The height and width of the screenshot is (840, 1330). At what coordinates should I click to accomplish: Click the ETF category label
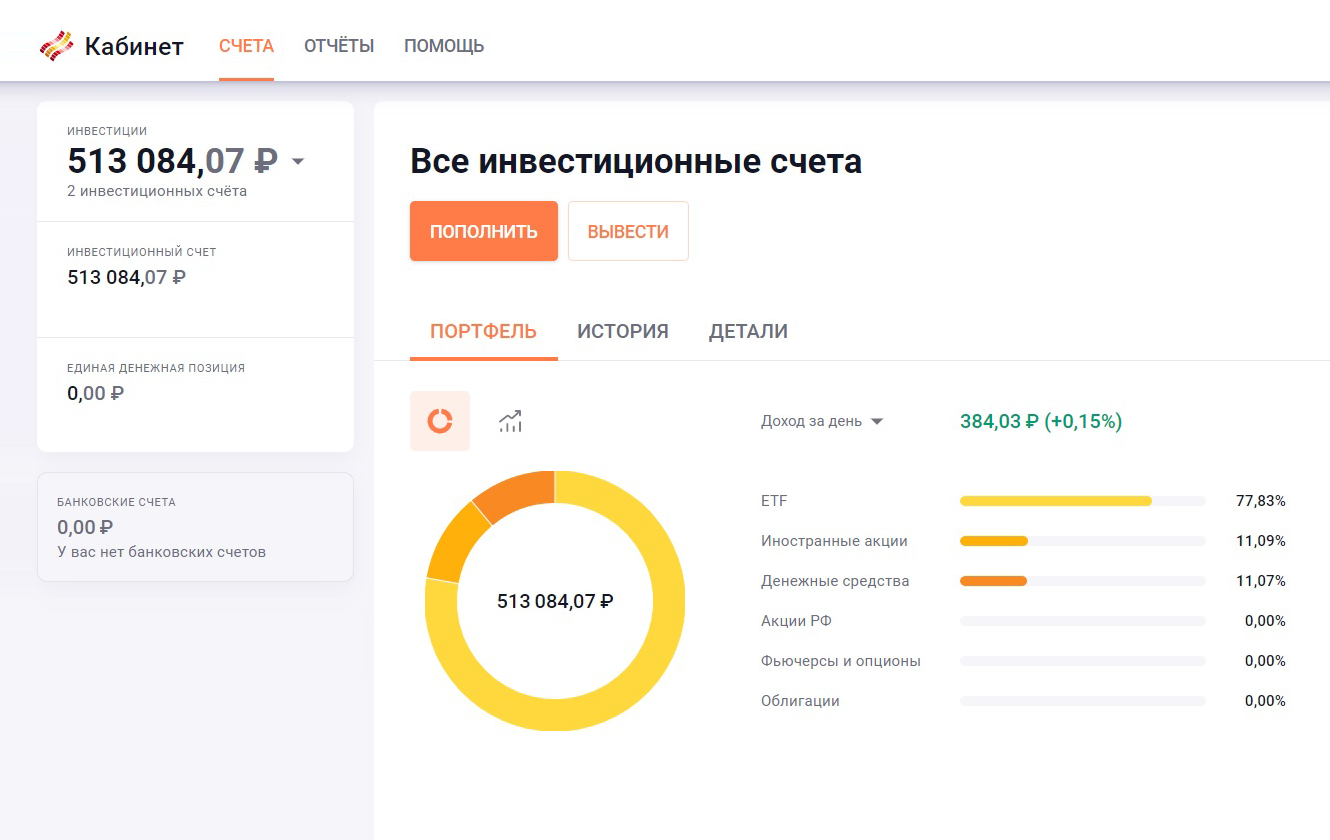click(x=774, y=501)
